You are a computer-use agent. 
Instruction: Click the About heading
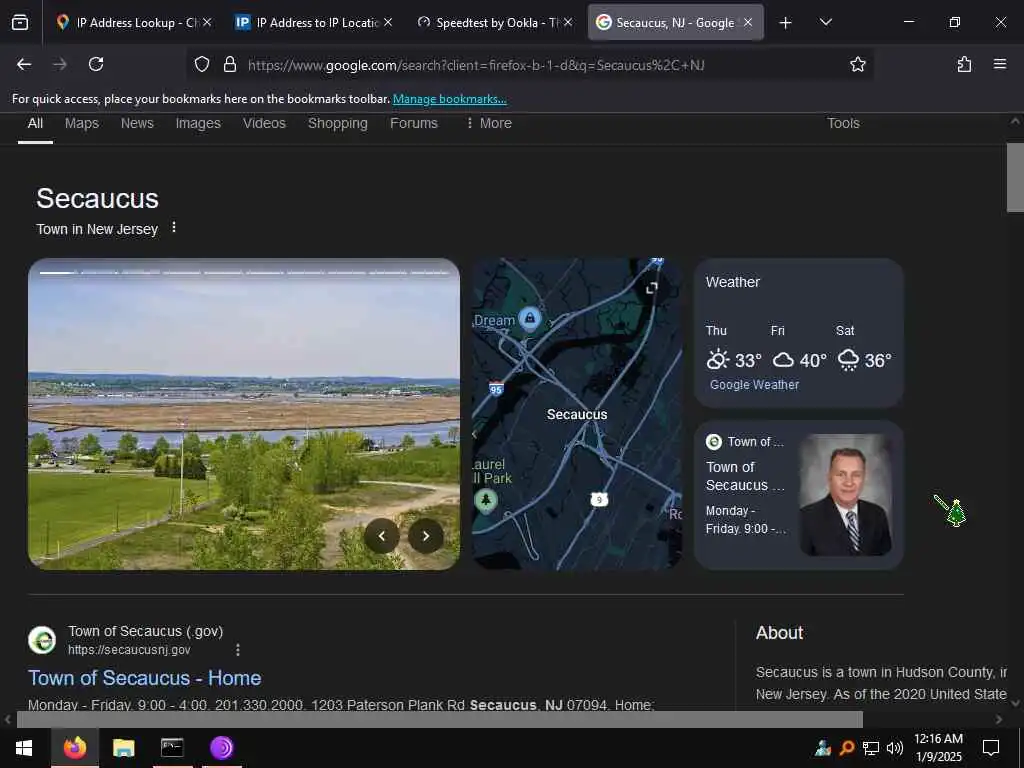(779, 633)
